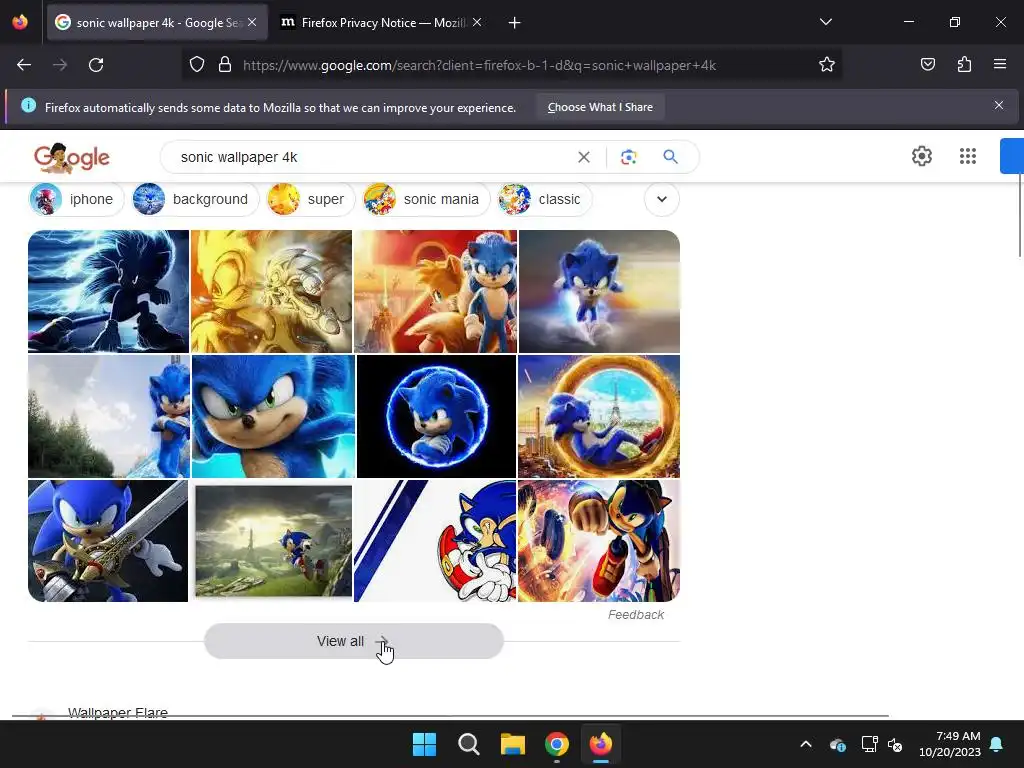Open network status tray icon
The height and width of the screenshot is (768, 1024).
point(869,744)
